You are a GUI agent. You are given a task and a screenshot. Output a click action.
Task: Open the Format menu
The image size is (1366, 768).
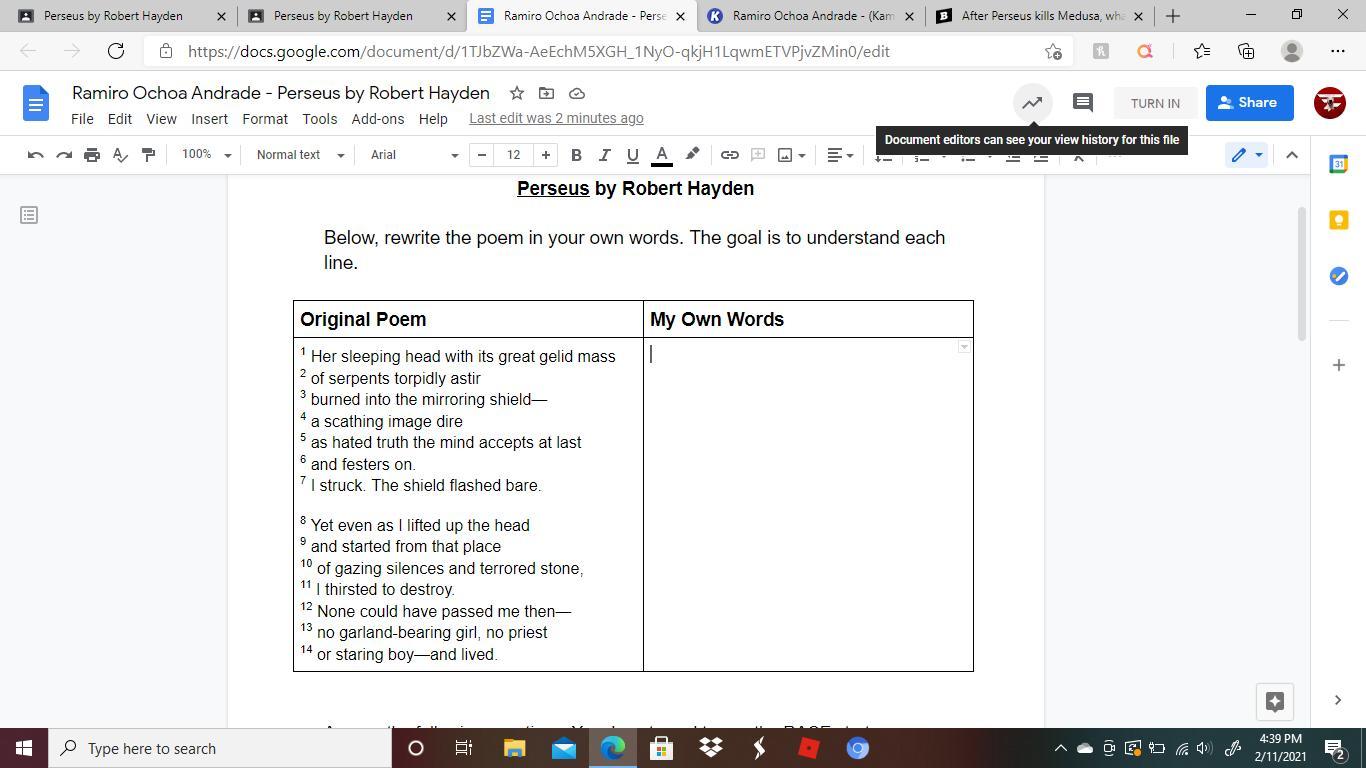point(265,118)
